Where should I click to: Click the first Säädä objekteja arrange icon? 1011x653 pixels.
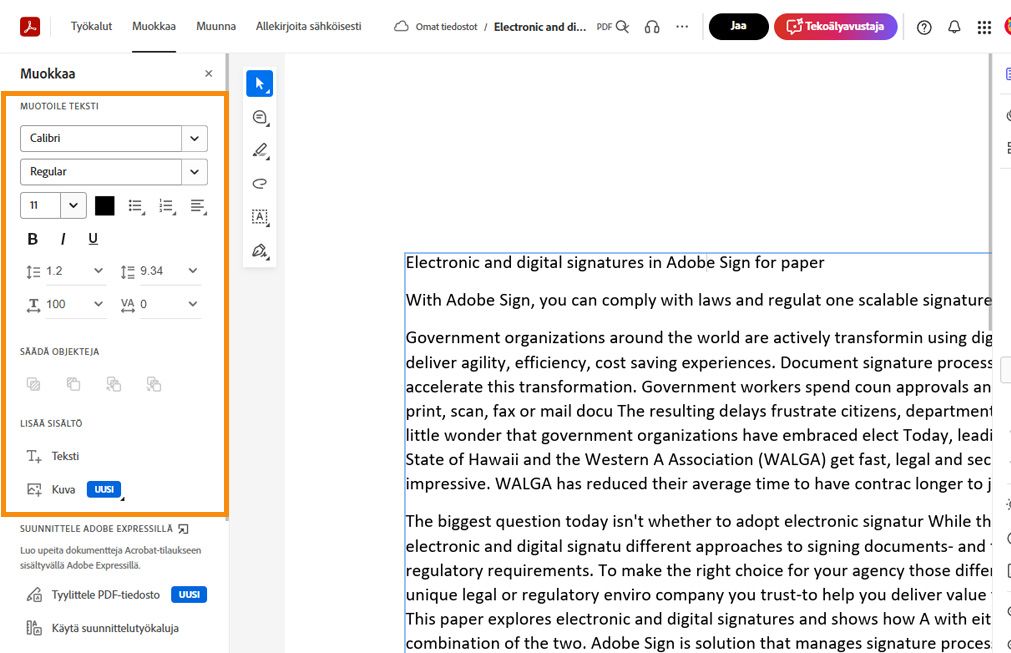(34, 385)
